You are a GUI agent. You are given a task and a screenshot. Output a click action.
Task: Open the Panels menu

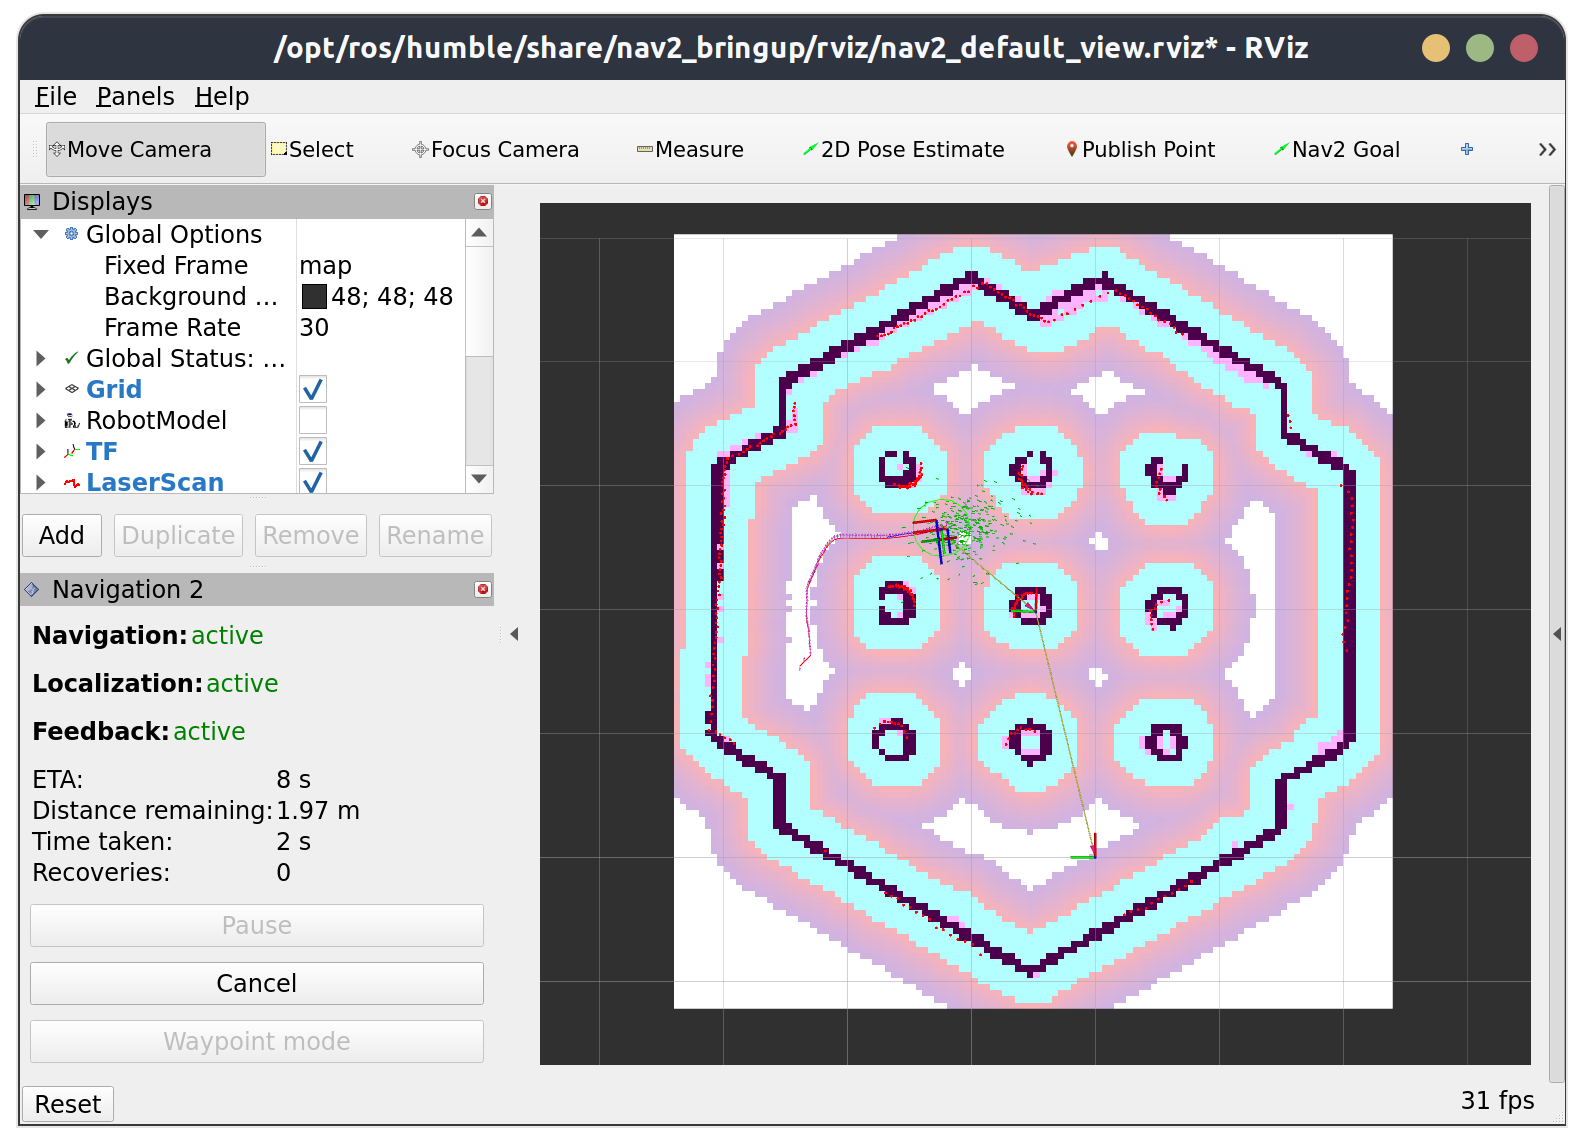[135, 97]
